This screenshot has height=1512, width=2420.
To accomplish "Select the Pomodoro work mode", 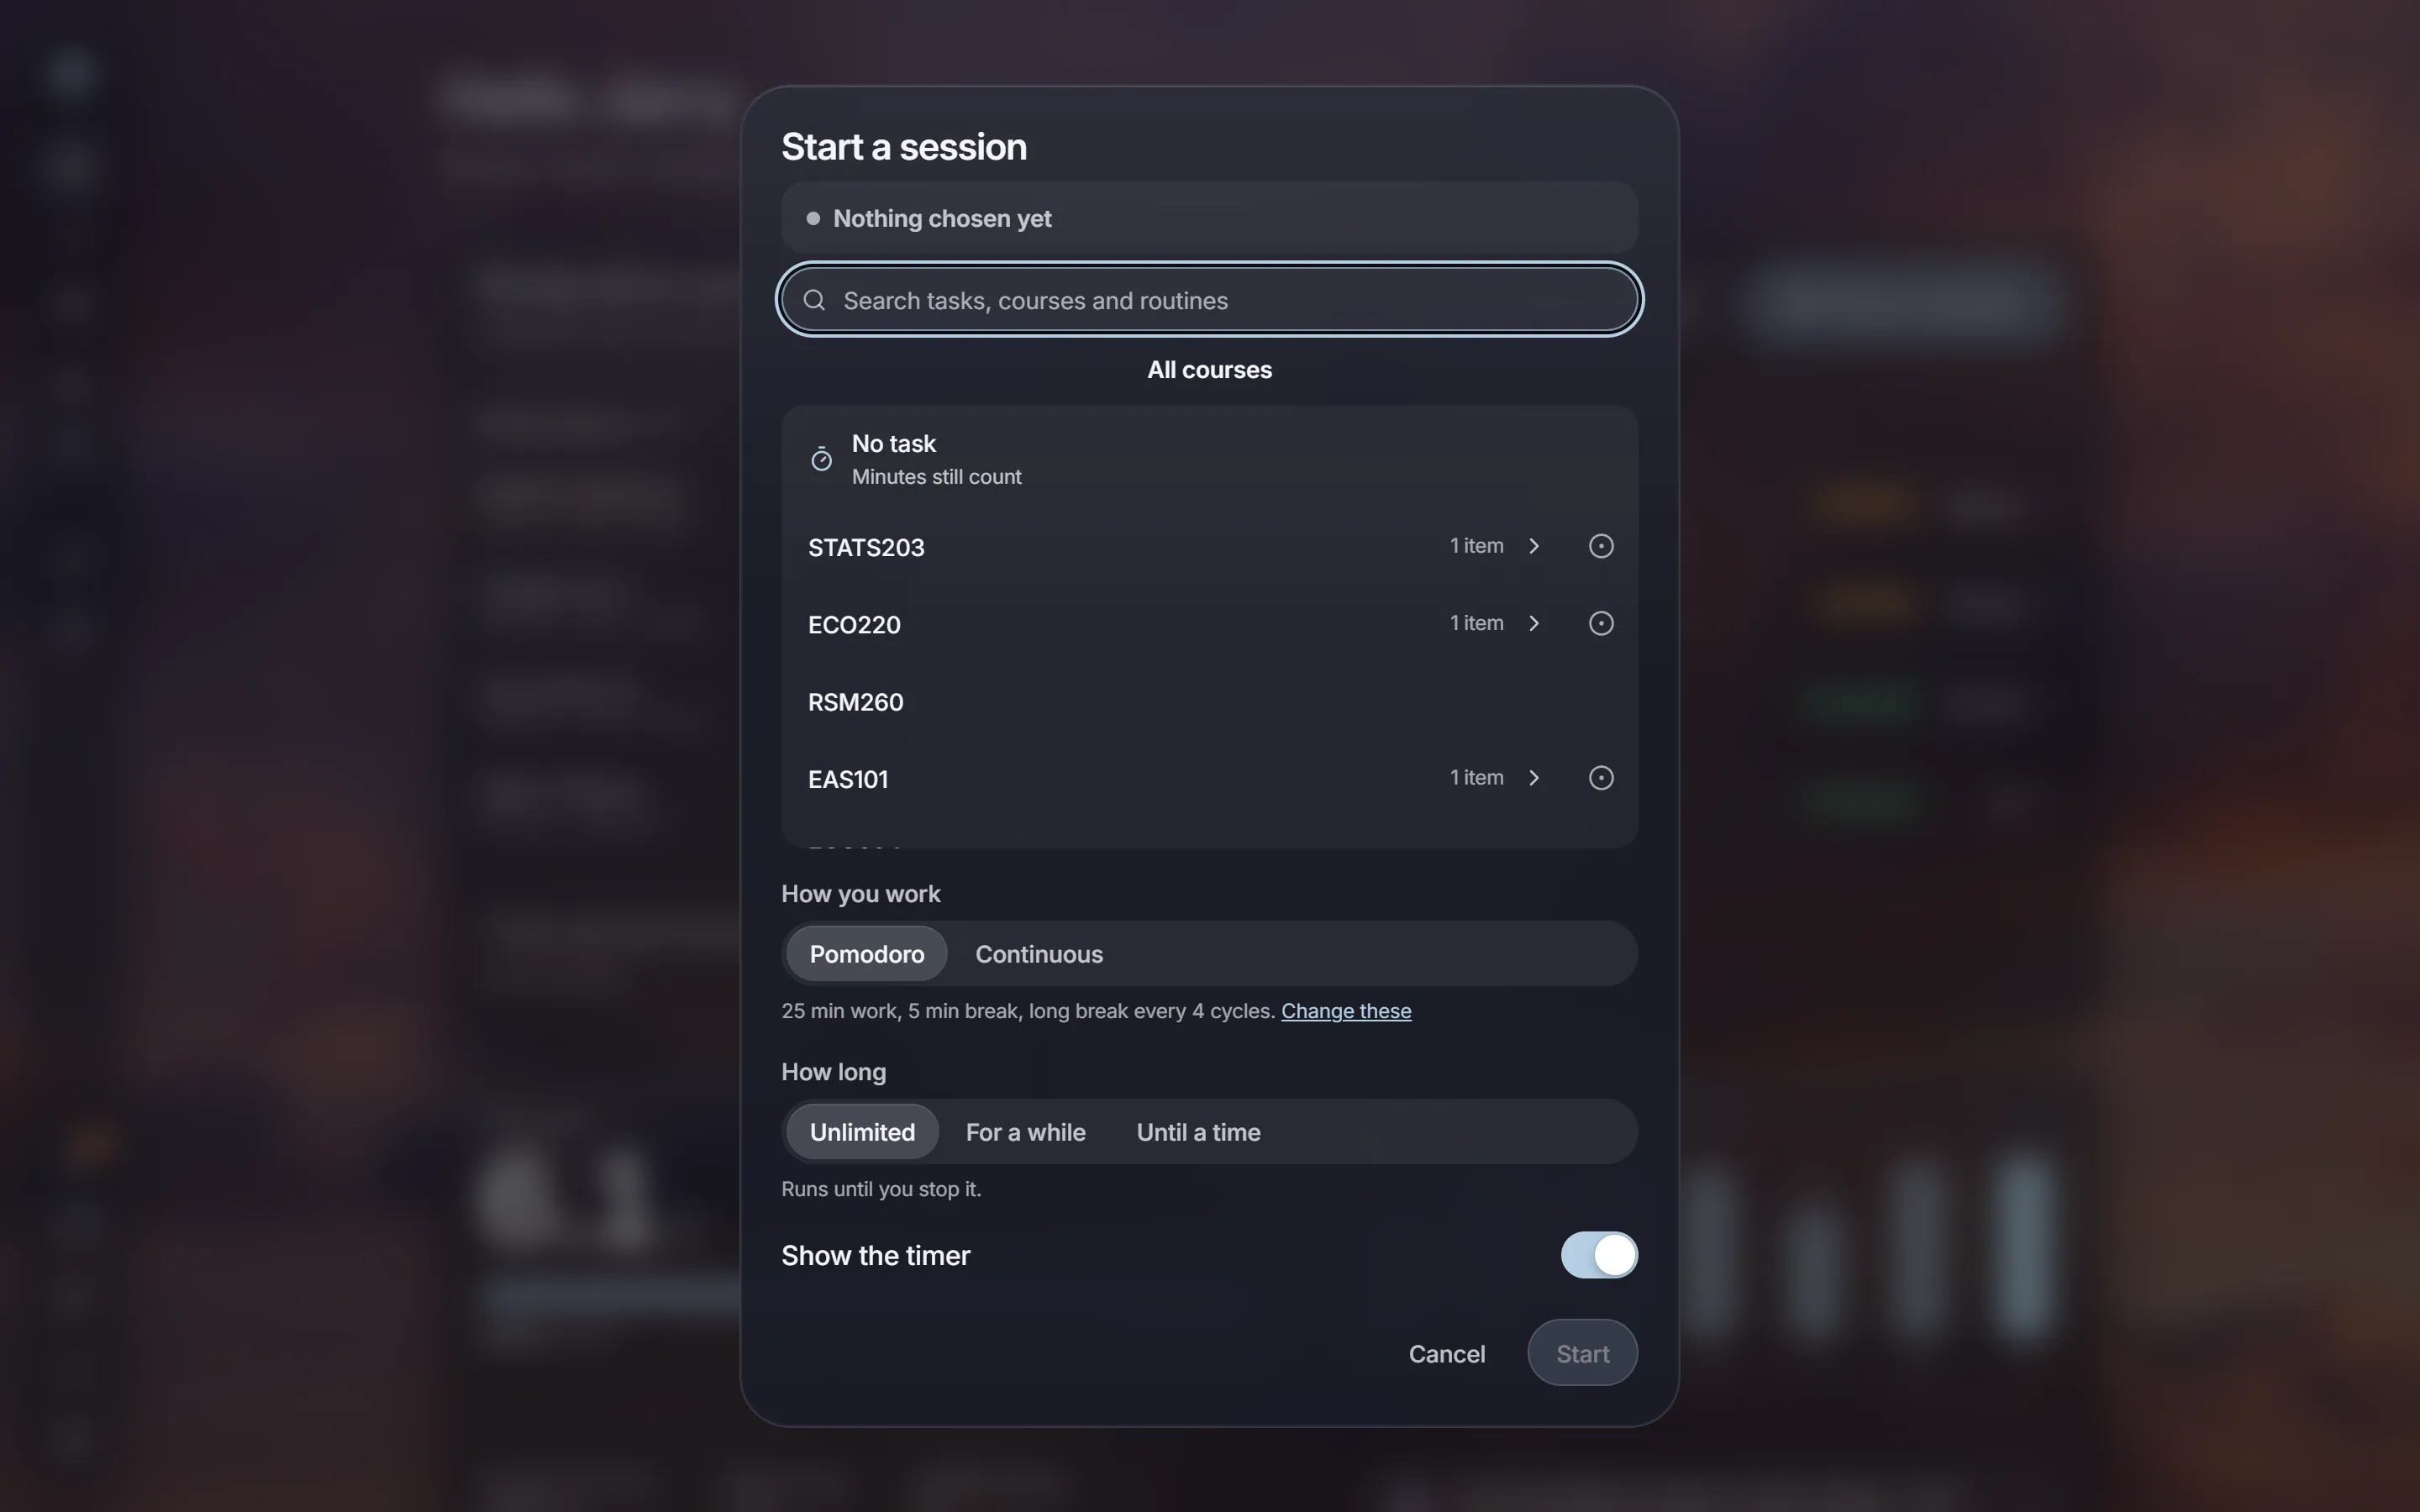I will (866, 954).
